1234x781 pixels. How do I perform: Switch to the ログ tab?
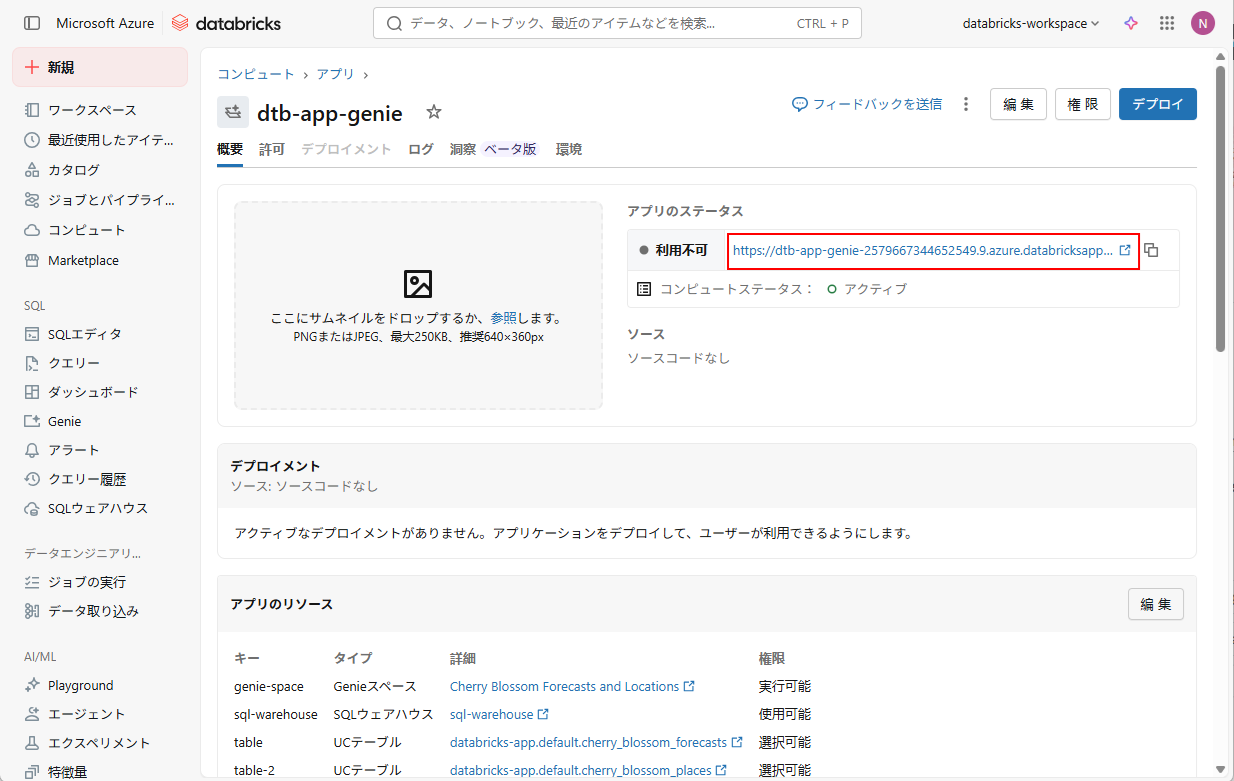click(x=421, y=149)
